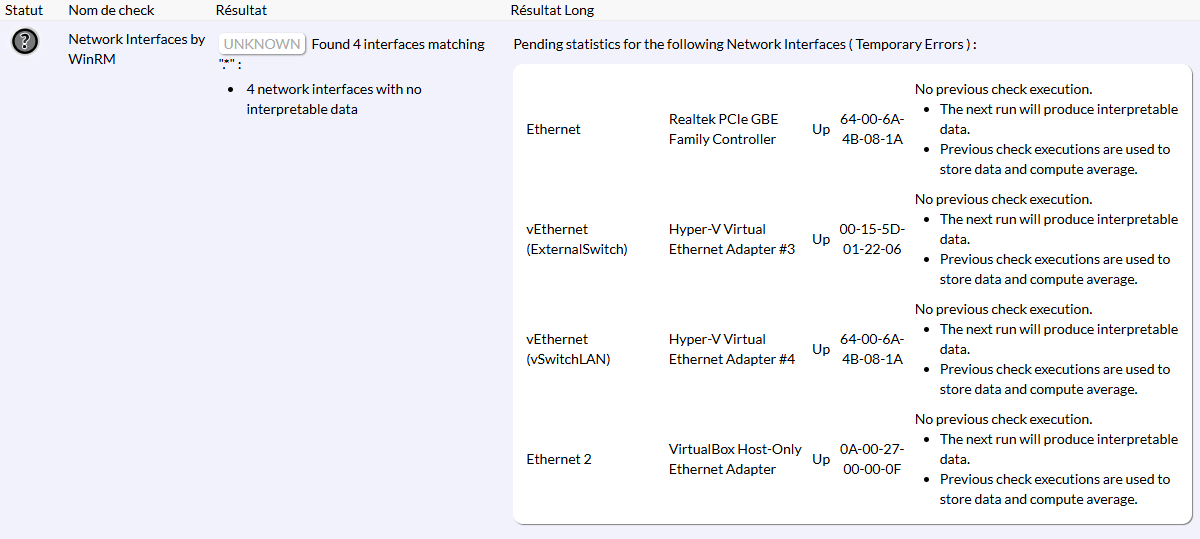
Task: Click the 'no interpretable data' bullet text
Action: point(334,99)
